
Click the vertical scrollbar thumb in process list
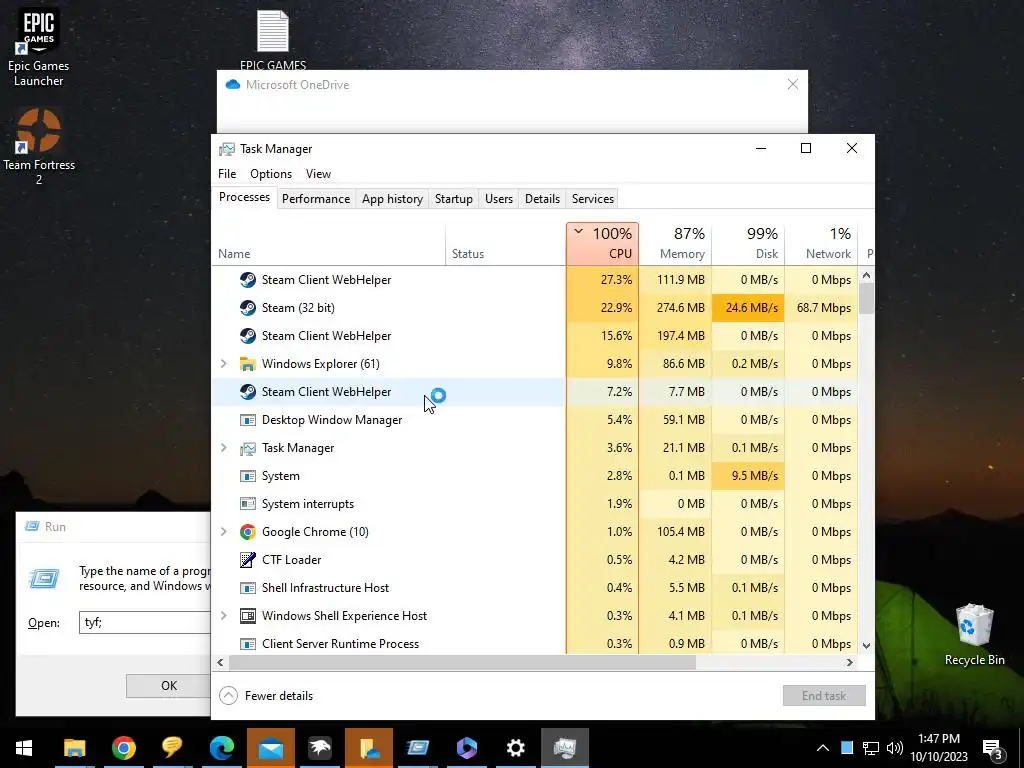867,298
